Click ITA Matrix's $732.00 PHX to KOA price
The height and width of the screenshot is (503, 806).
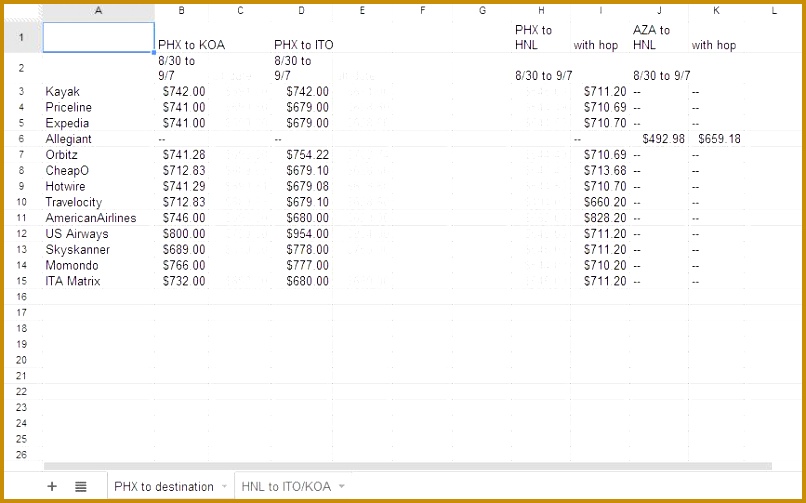[184, 281]
